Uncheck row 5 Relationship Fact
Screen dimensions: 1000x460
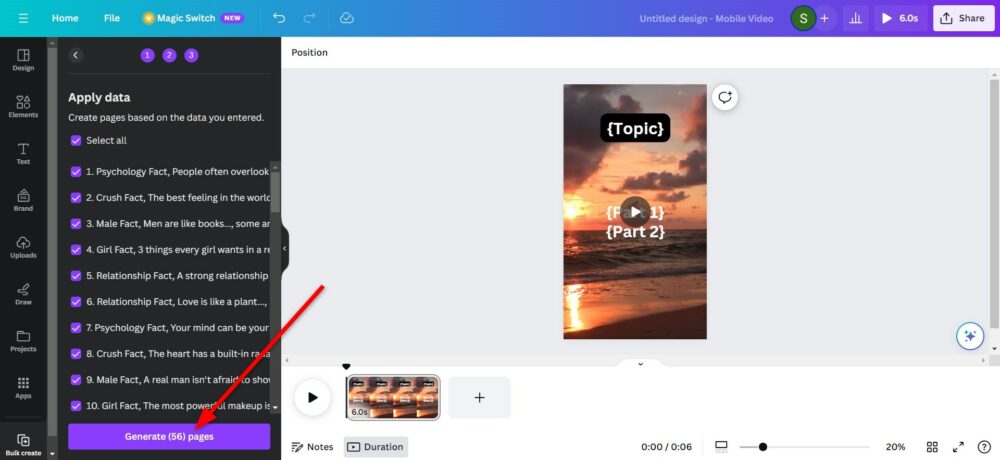pos(76,276)
